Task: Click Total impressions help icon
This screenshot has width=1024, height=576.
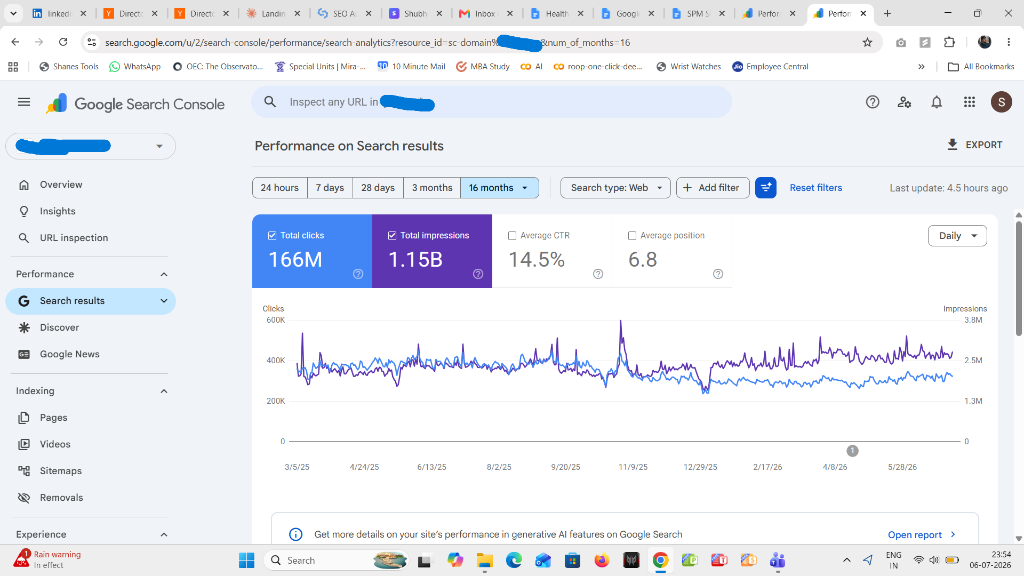Action: 478,274
